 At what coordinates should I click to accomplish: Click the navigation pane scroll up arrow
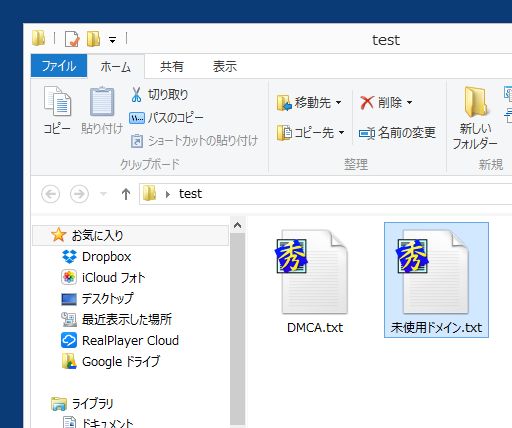(237, 225)
